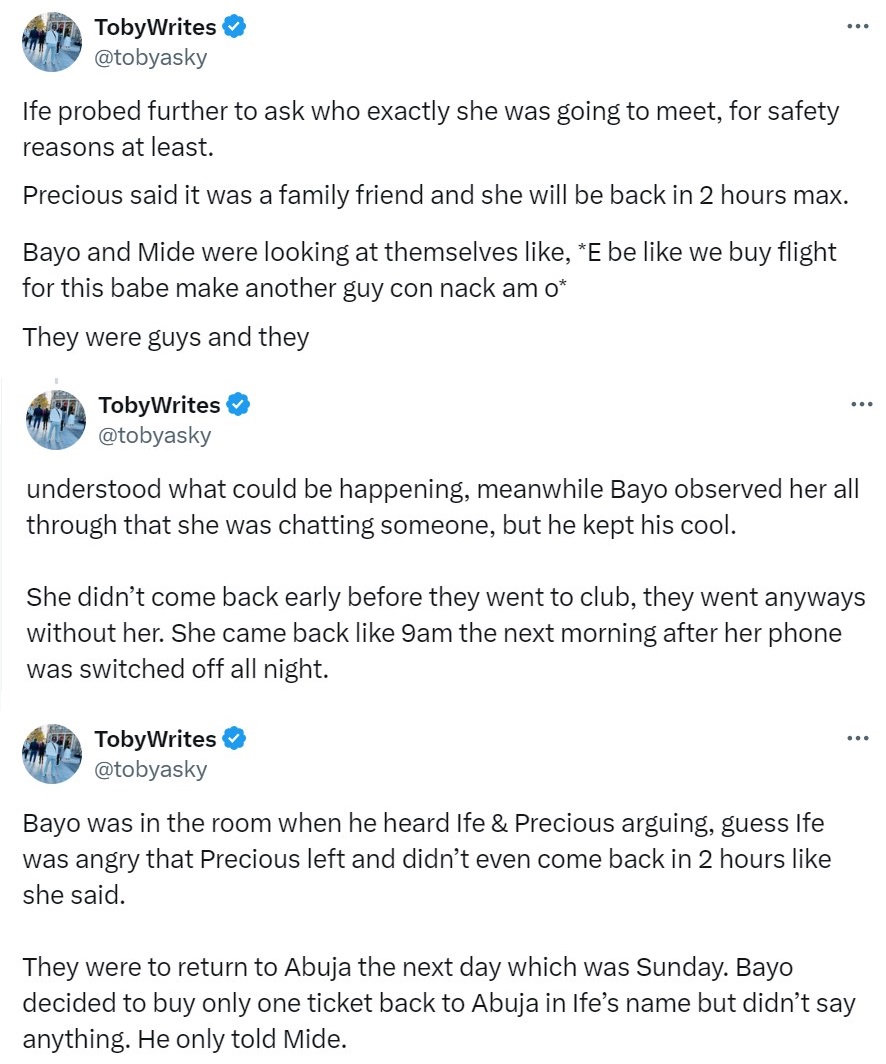Screen dimensions: 886x1064
Task: Click @tobyasky handle on 'Bayo was in the room' tweet
Action: tap(151, 769)
